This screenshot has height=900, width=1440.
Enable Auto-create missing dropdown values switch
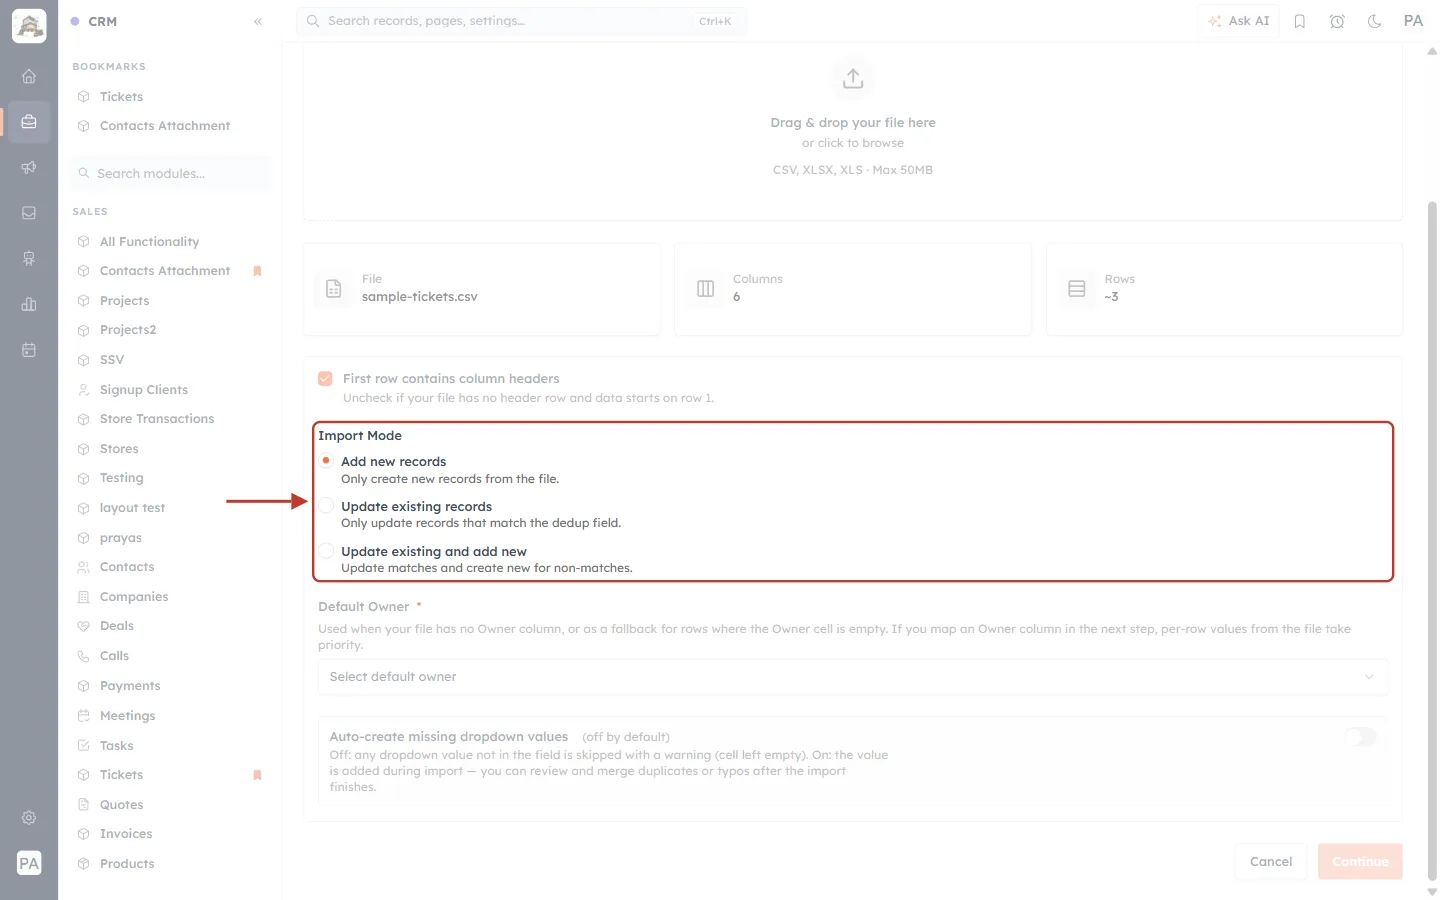[x=1361, y=737]
